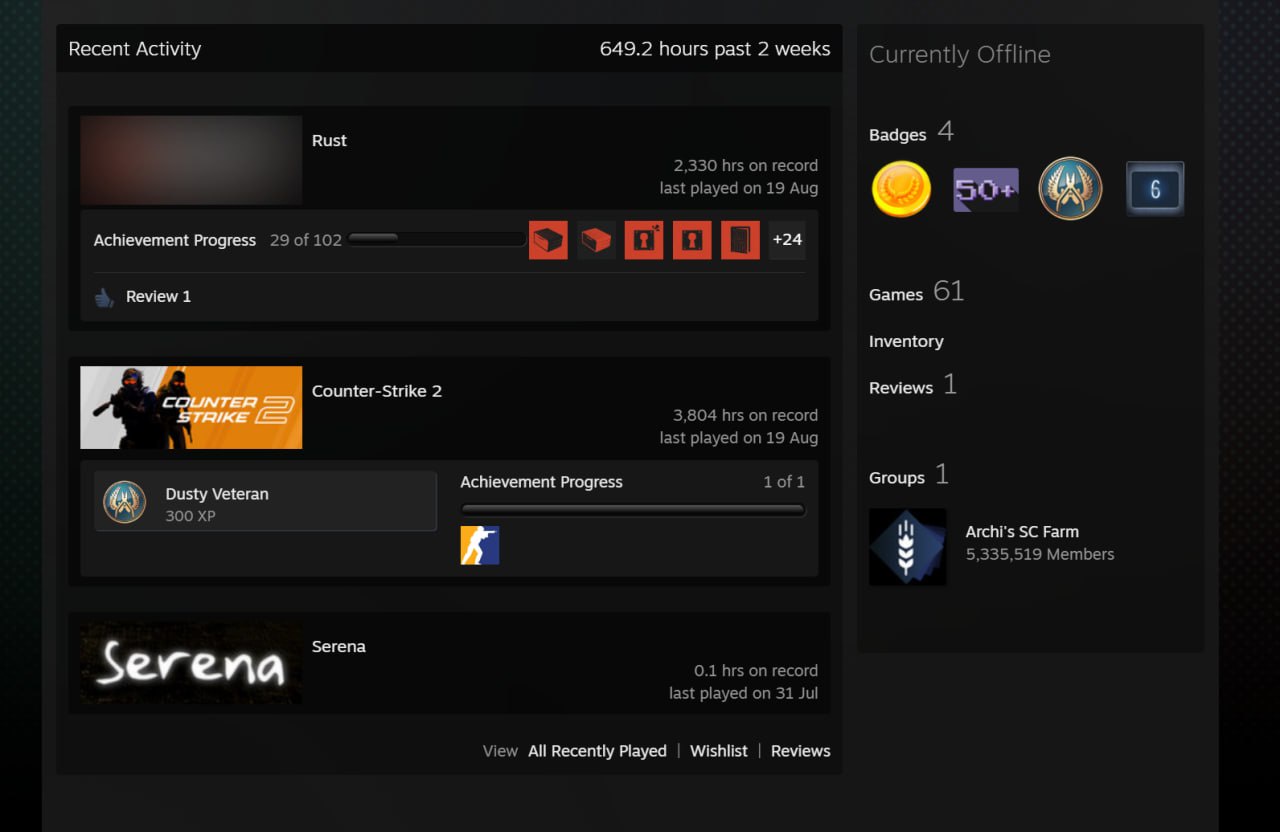Open the Rust game title link
The height and width of the screenshot is (832, 1280).
(329, 141)
